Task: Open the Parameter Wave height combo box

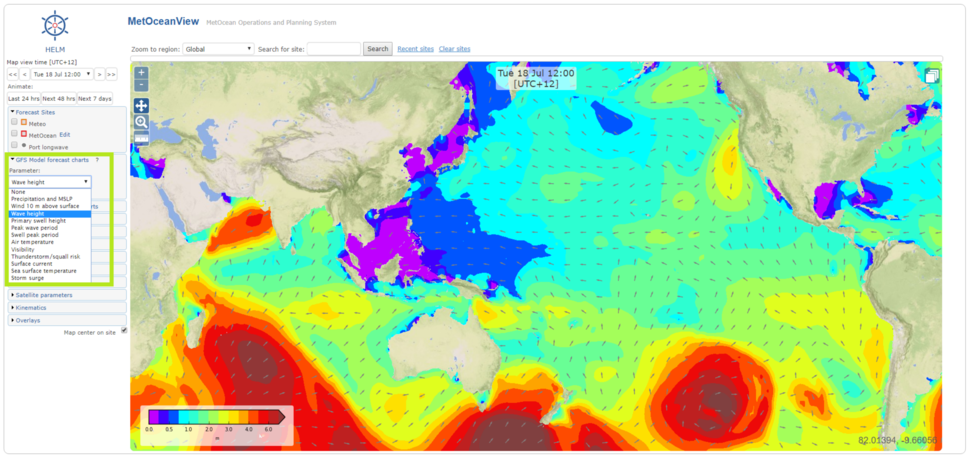Action: coord(50,182)
